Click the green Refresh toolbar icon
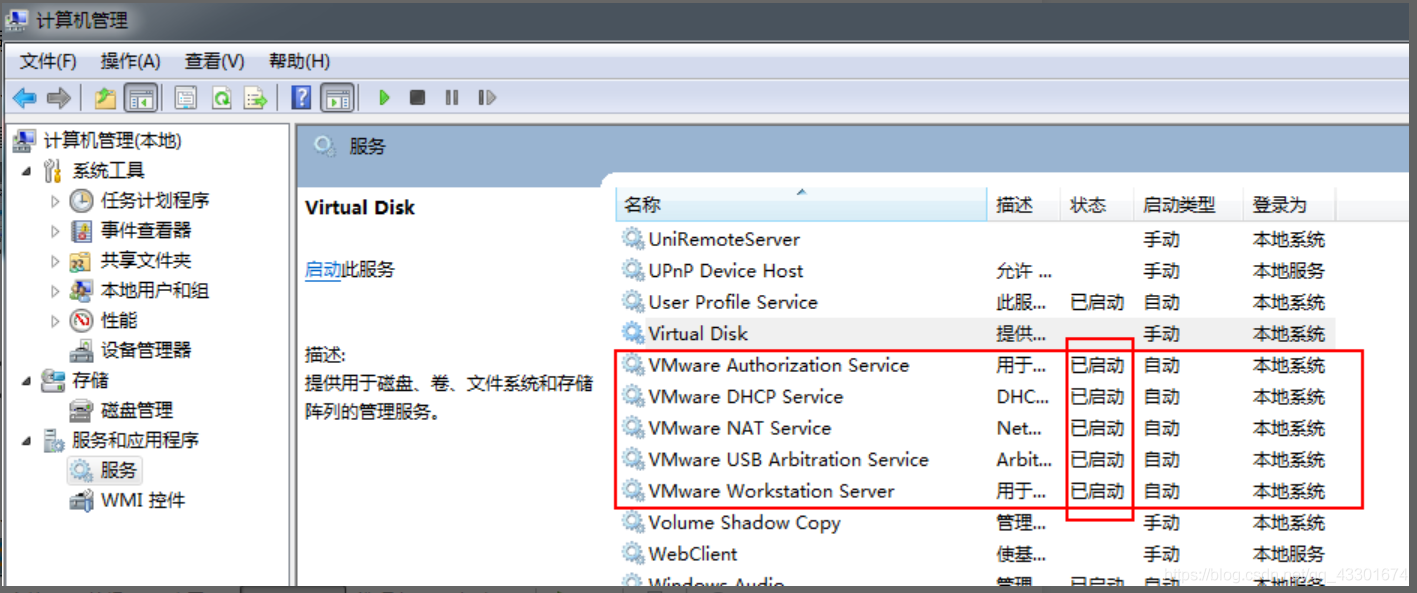Viewport: 1417px width, 593px height. (221, 98)
